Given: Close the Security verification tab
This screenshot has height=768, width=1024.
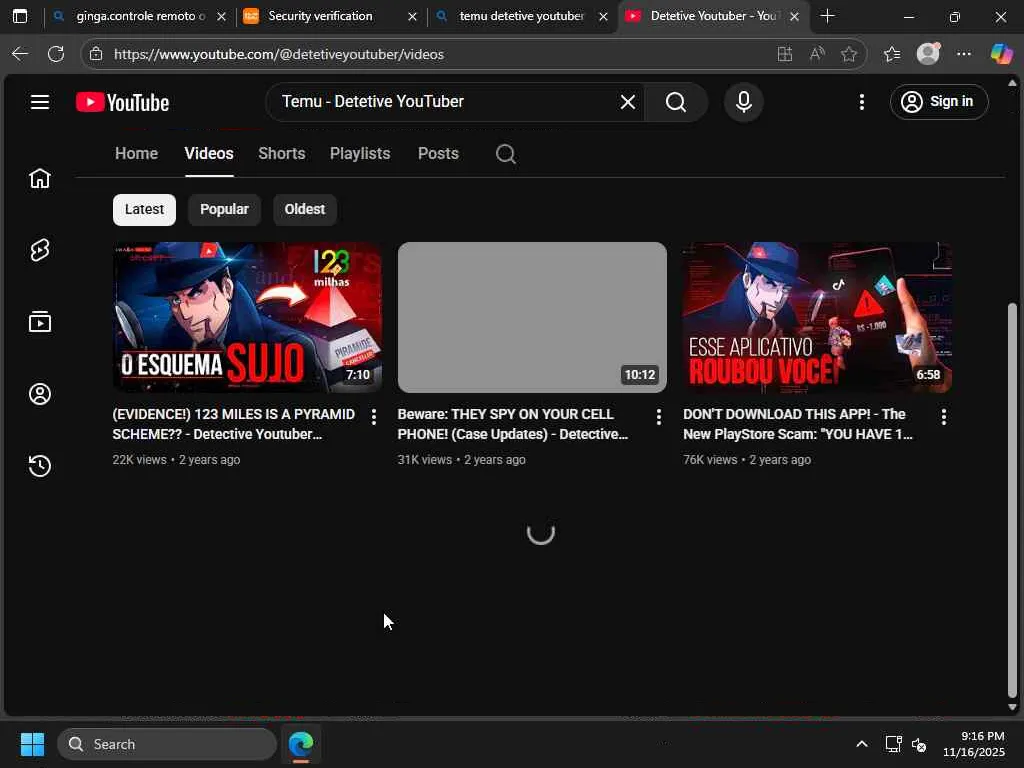Looking at the screenshot, I should [412, 16].
